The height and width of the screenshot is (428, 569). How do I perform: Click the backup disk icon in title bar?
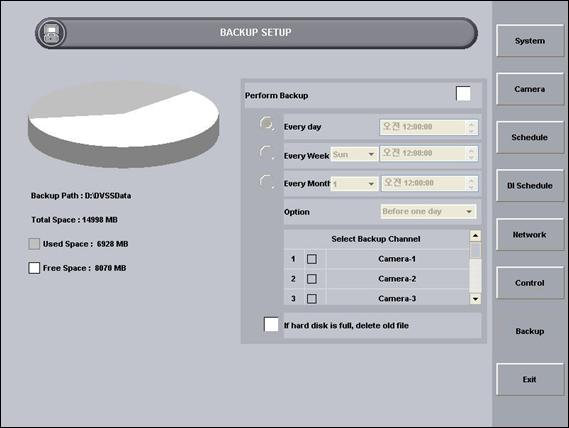(51, 33)
